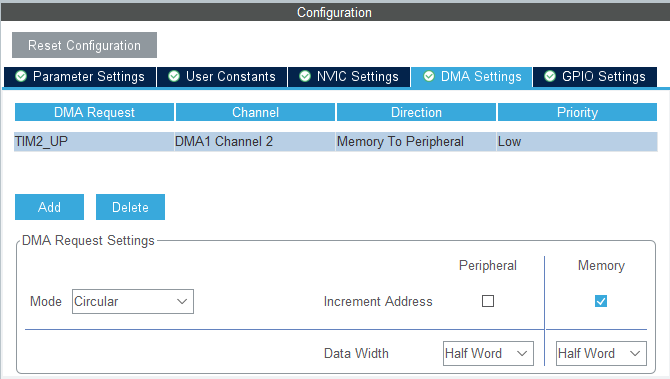Click the green check icon on User Constants
Viewport: 670px width, 379px height.
[x=174, y=76]
